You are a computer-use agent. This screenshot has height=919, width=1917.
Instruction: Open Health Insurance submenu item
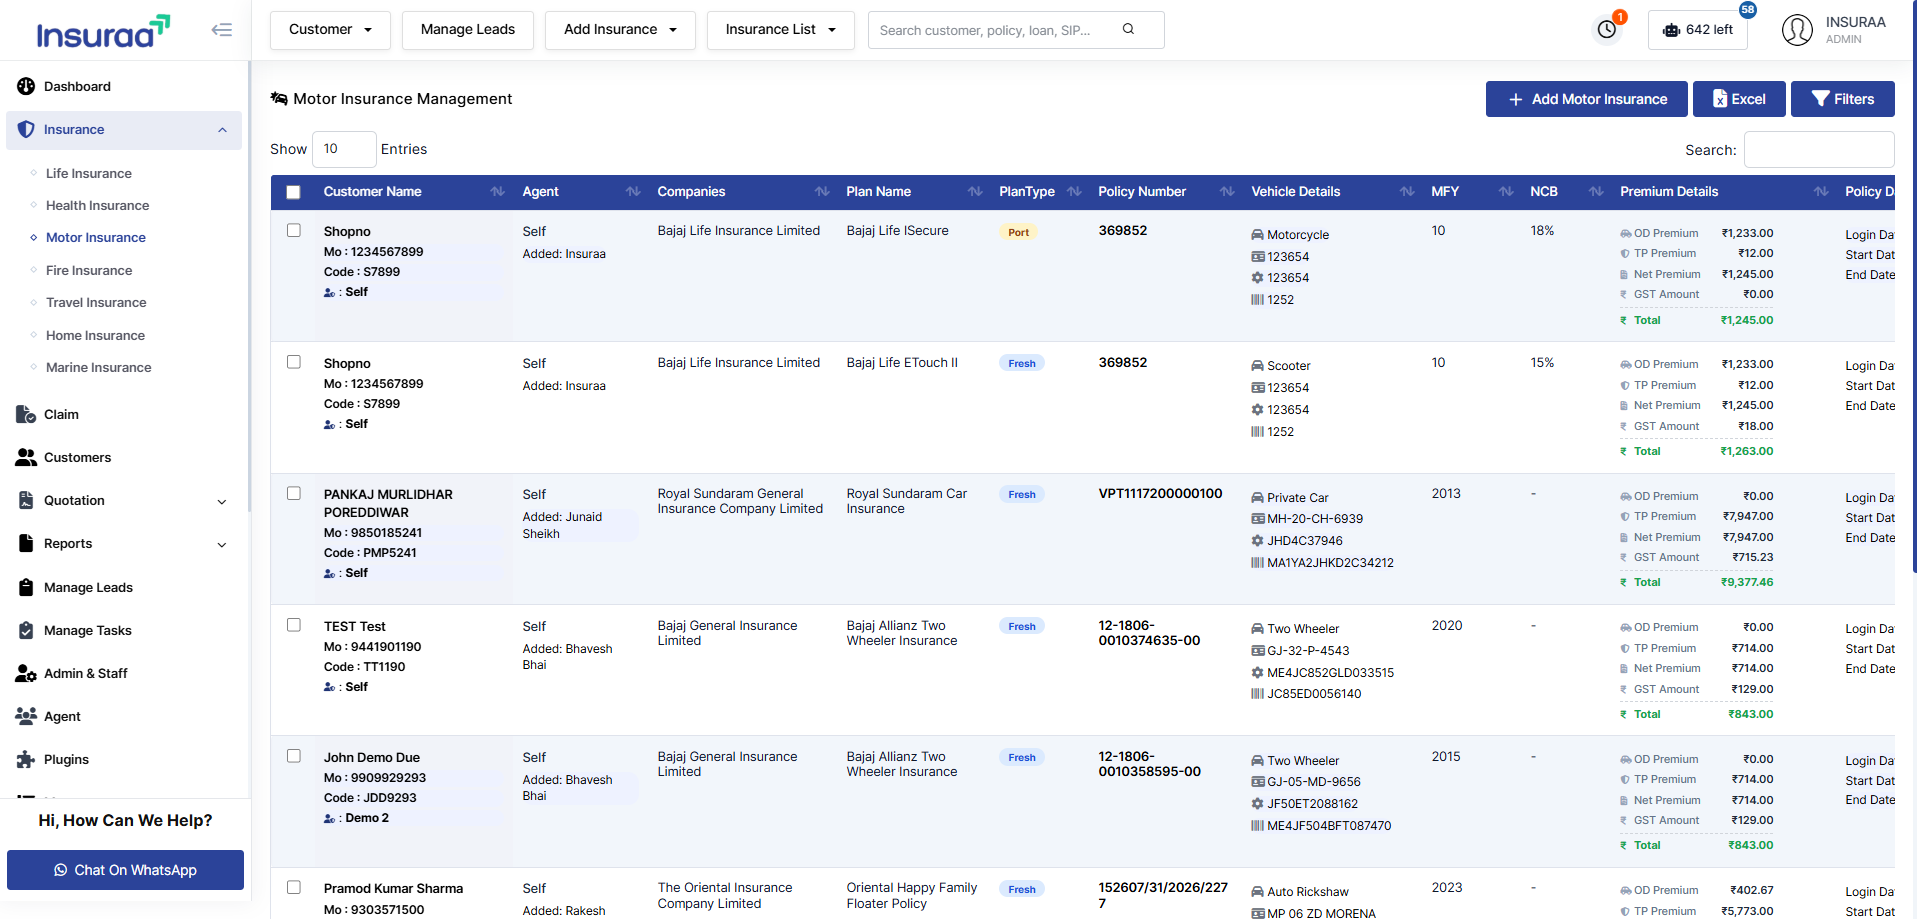point(97,205)
